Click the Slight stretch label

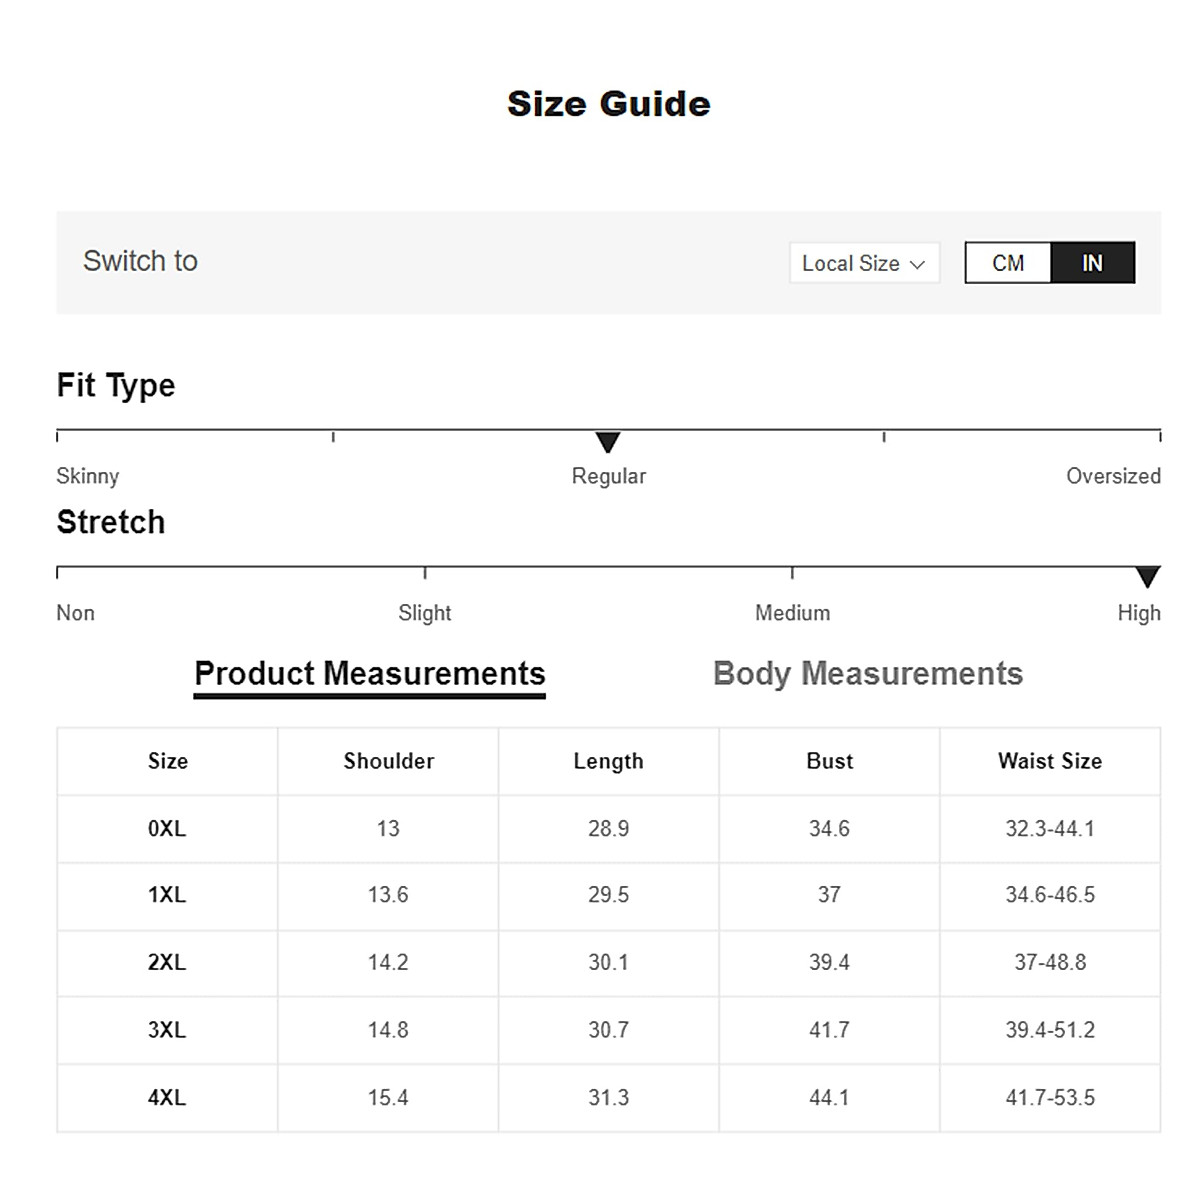[x=425, y=613]
